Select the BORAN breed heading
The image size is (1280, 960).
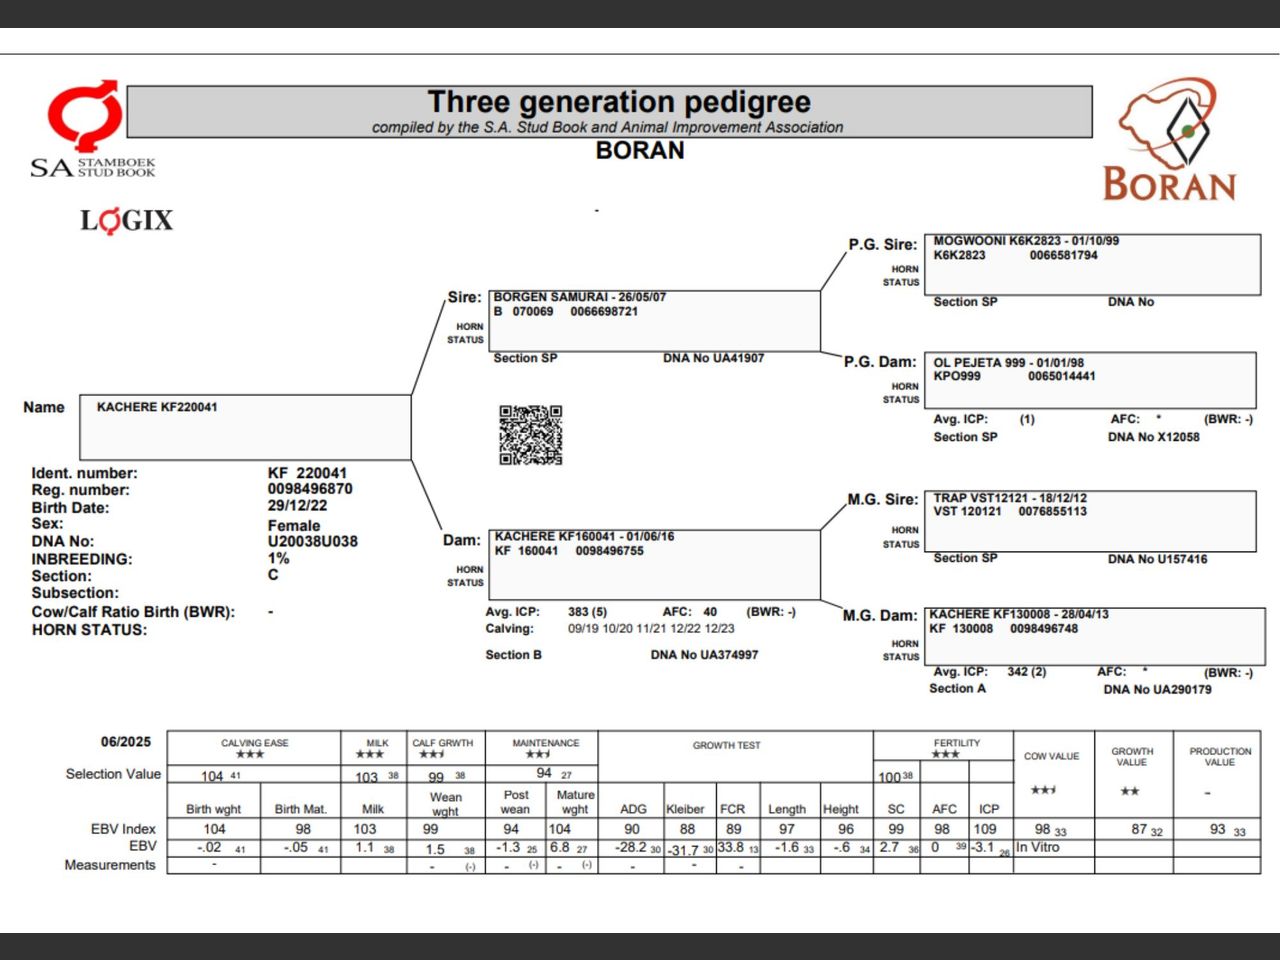(x=638, y=151)
